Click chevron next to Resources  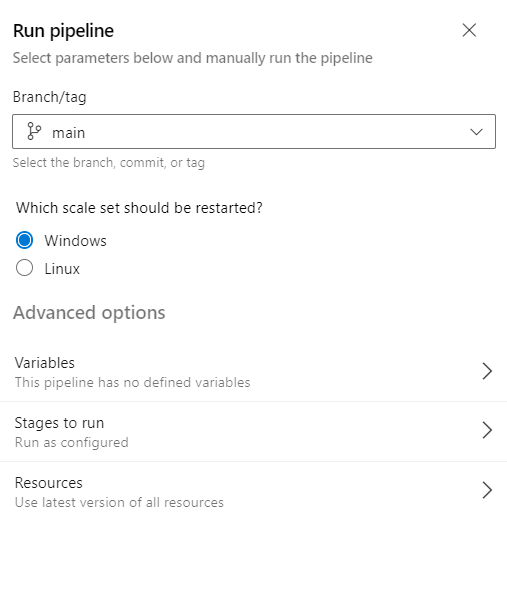[x=487, y=490]
